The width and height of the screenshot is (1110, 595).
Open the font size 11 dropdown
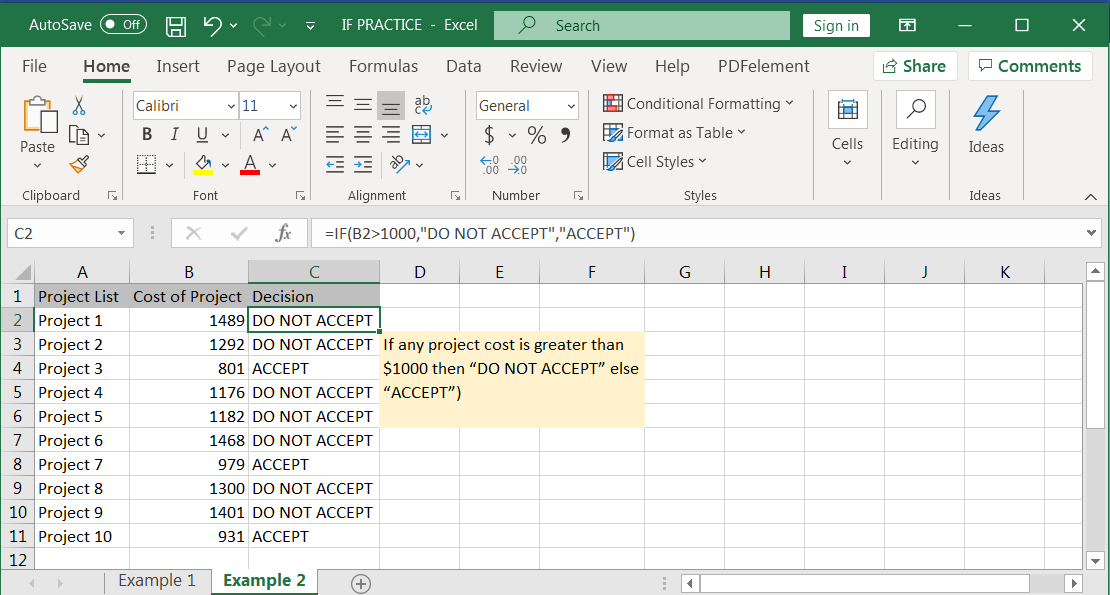(x=293, y=106)
